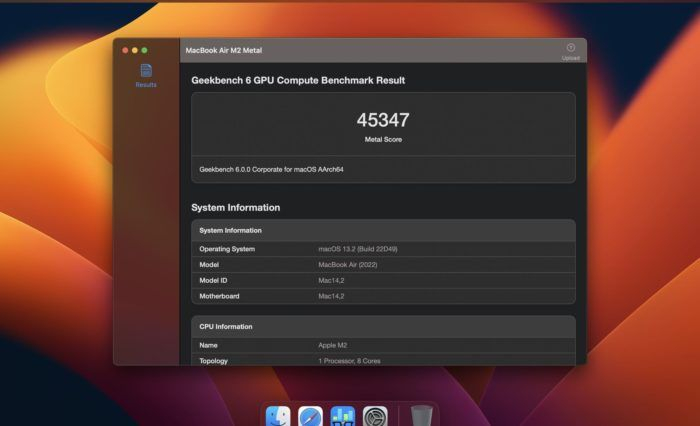700x426 pixels.
Task: Zoom the window with green button
Action: point(144,50)
